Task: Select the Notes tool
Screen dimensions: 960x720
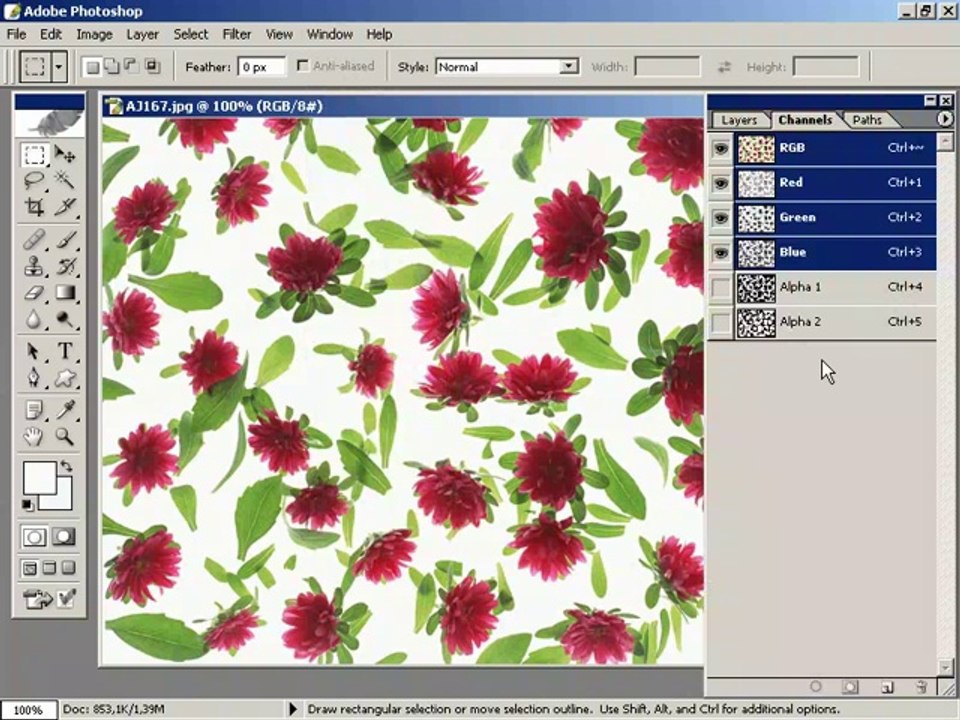Action: 34,410
